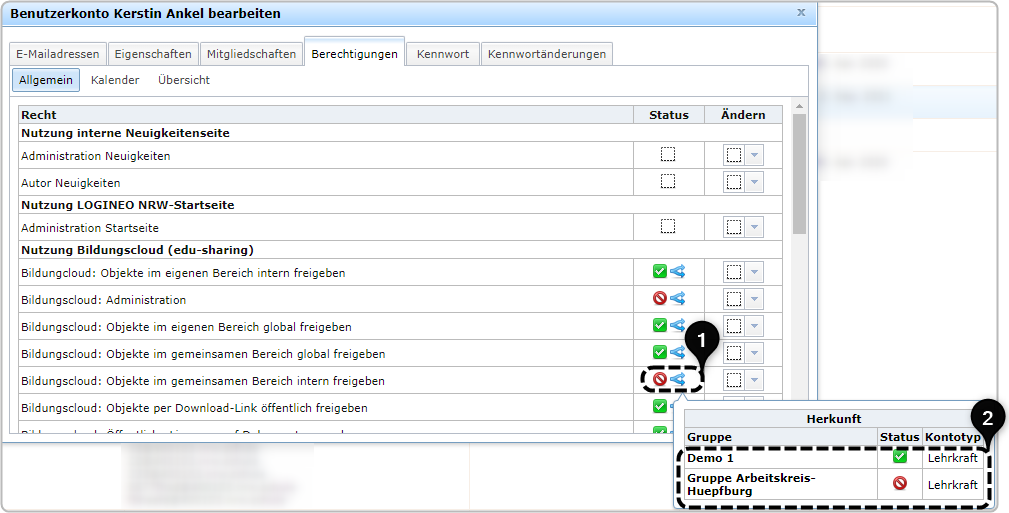Image resolution: width=1009 pixels, height=513 pixels.
Task: Click red denied icon for Bildungscloud: Administration
Action: click(x=659, y=299)
